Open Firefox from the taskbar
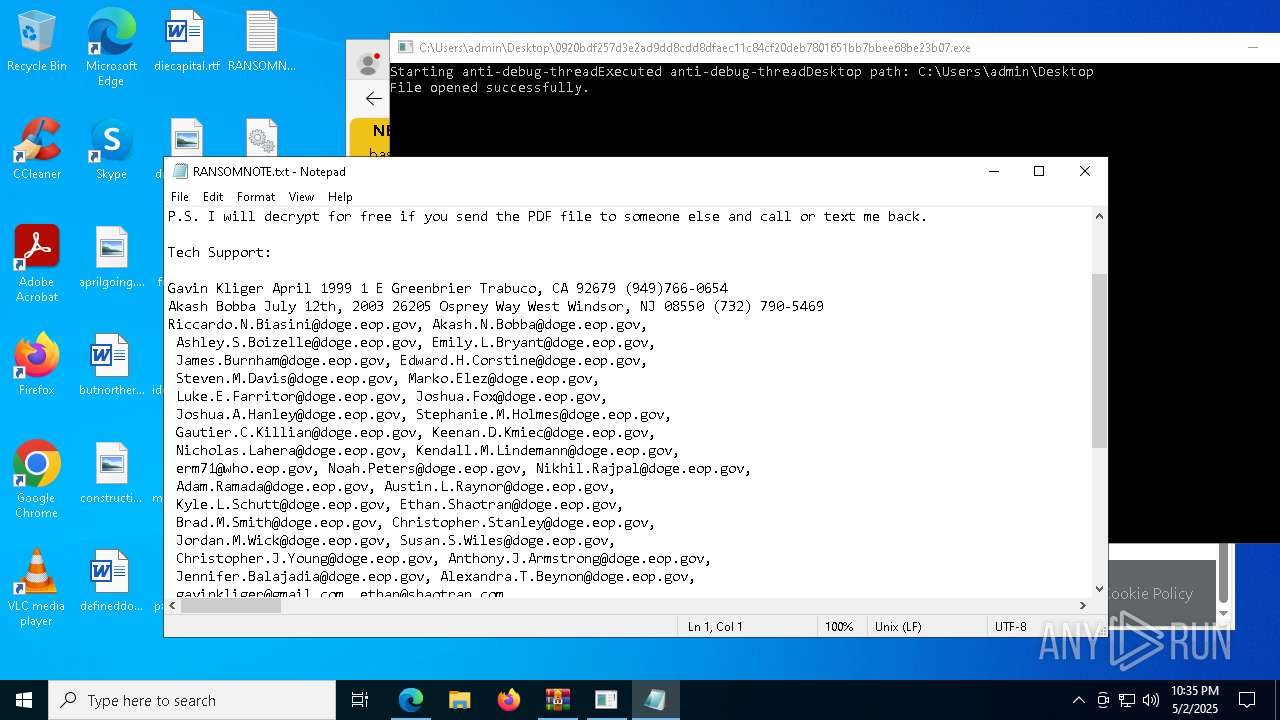The image size is (1280, 720). pyautogui.click(x=509, y=700)
